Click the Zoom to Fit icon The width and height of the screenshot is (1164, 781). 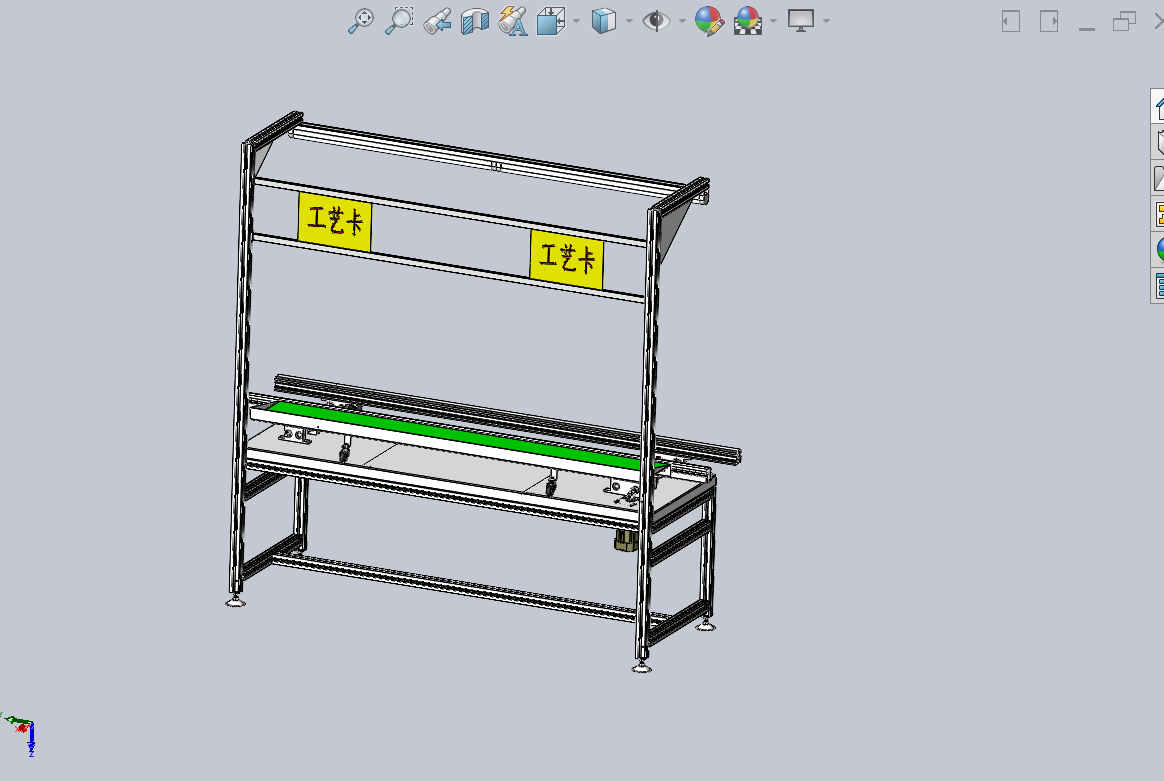pos(361,21)
